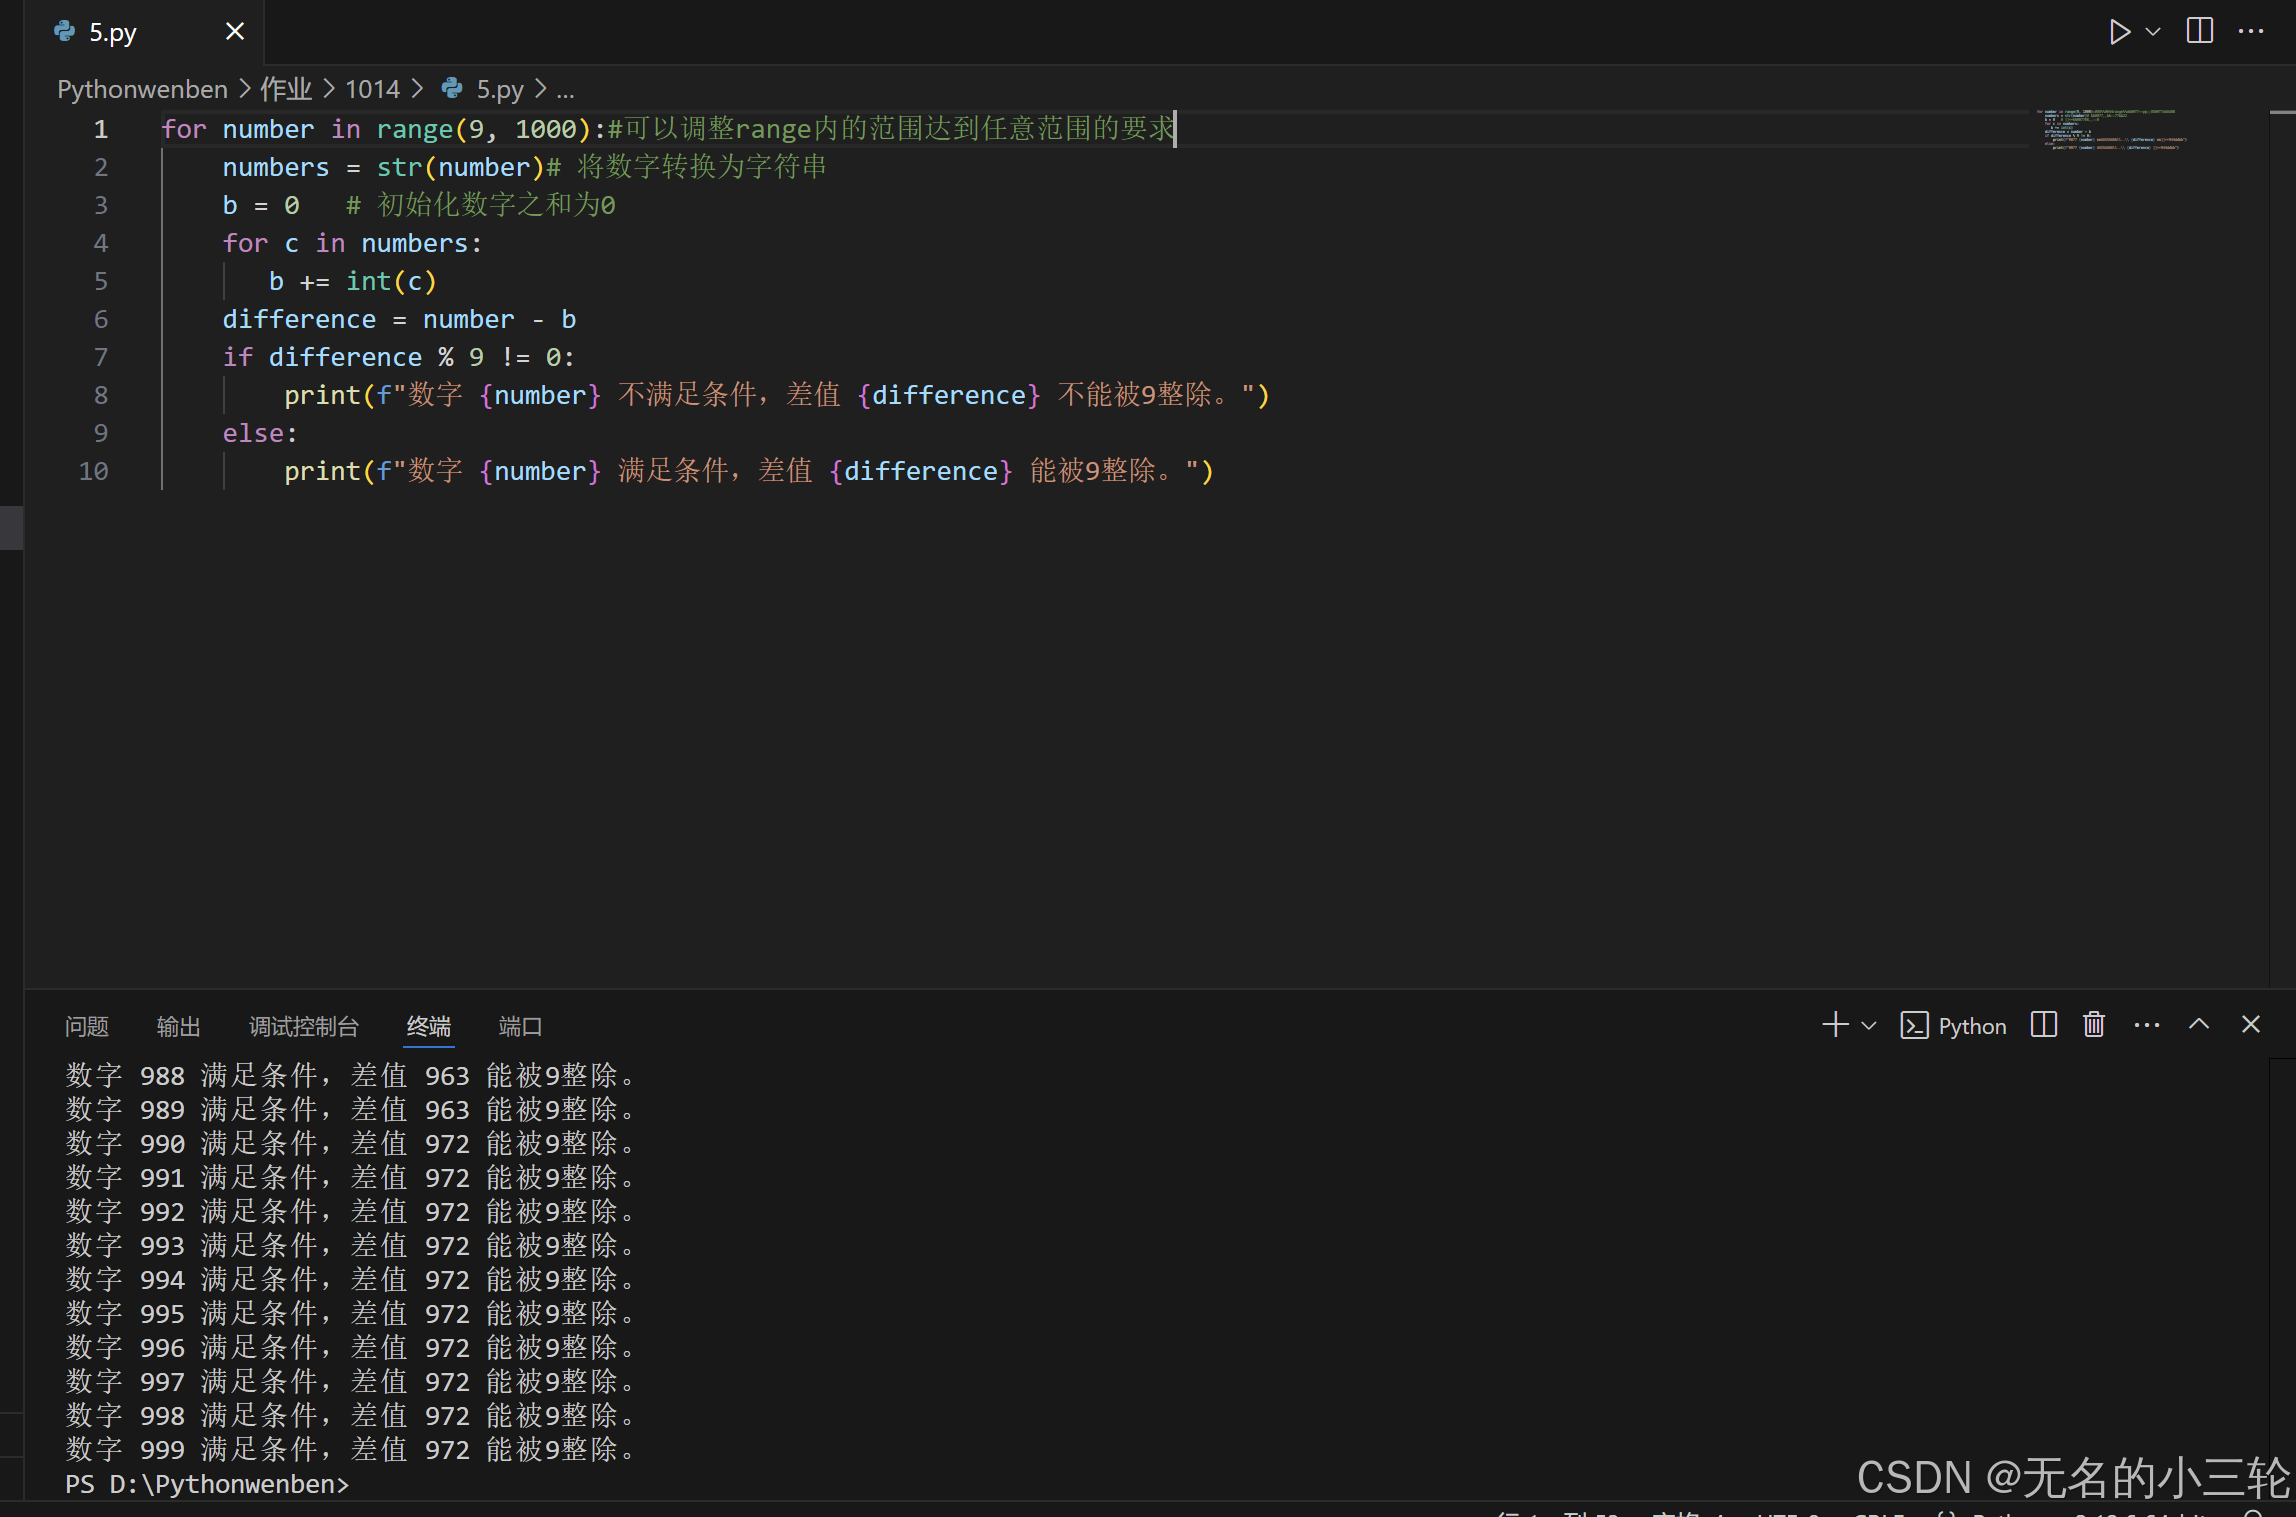Image resolution: width=2296 pixels, height=1517 pixels.
Task: Switch to the 输出 panel tab
Action: point(179,1026)
